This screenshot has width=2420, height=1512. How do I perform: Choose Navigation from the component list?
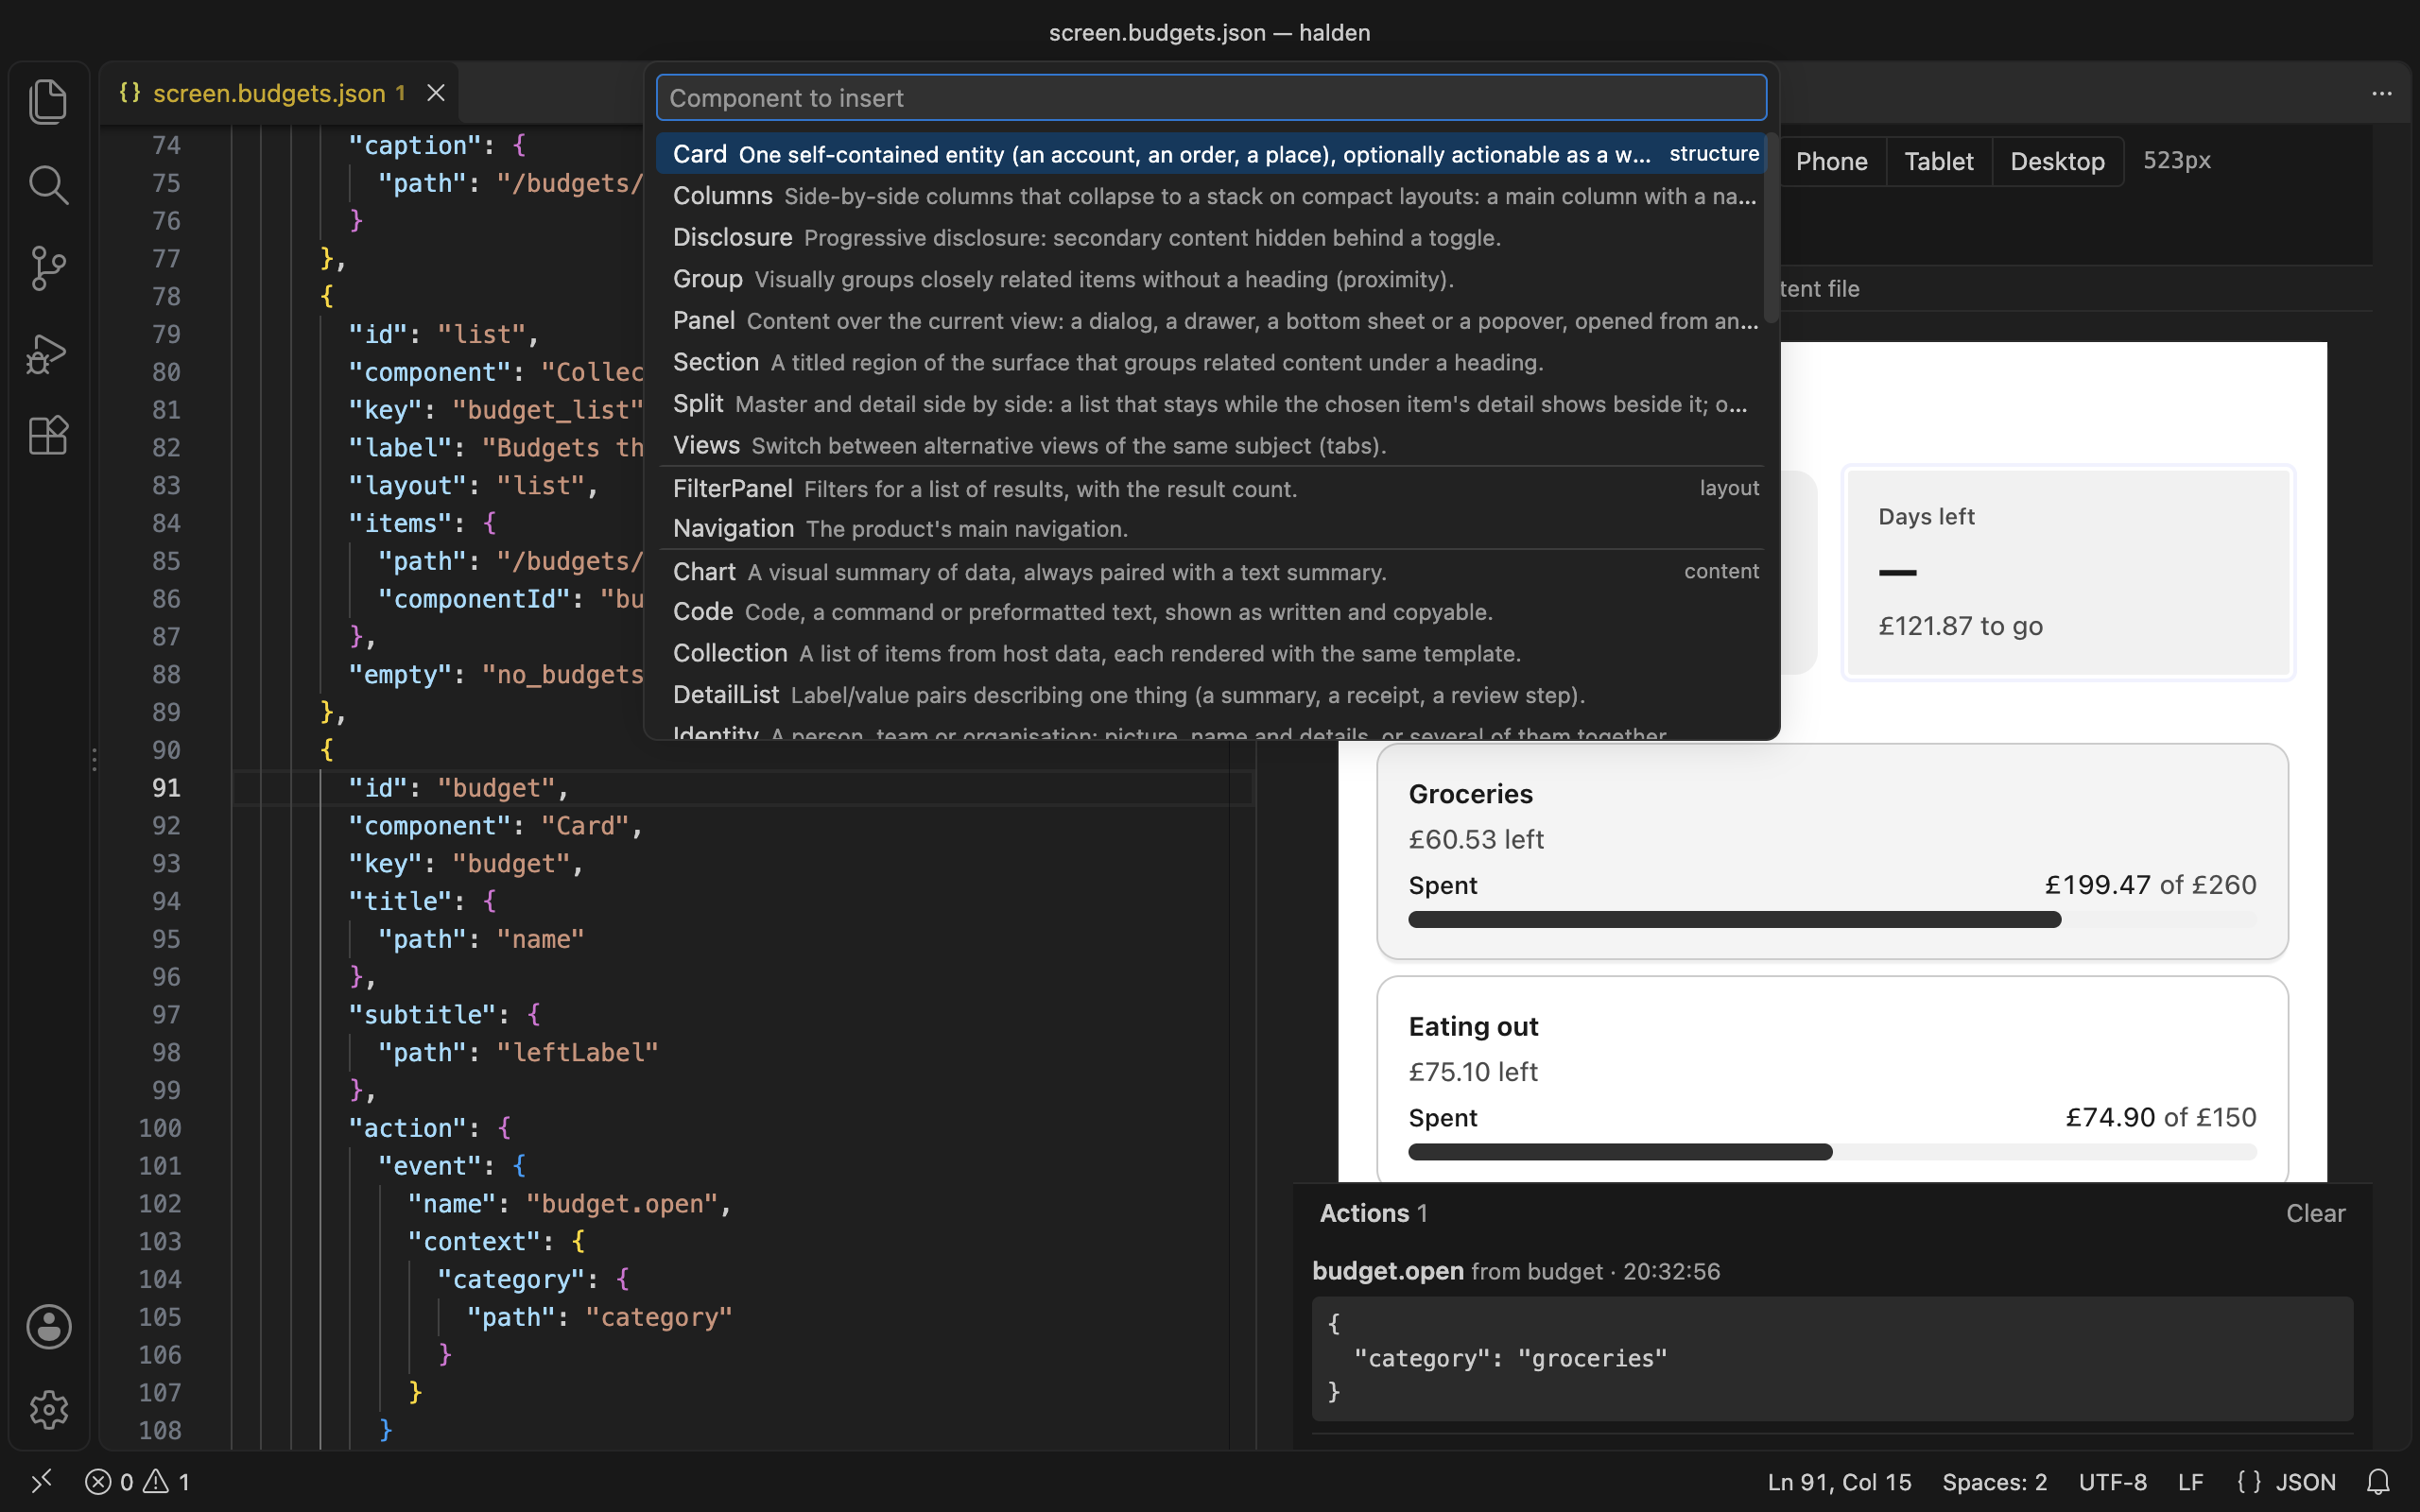point(1211,528)
